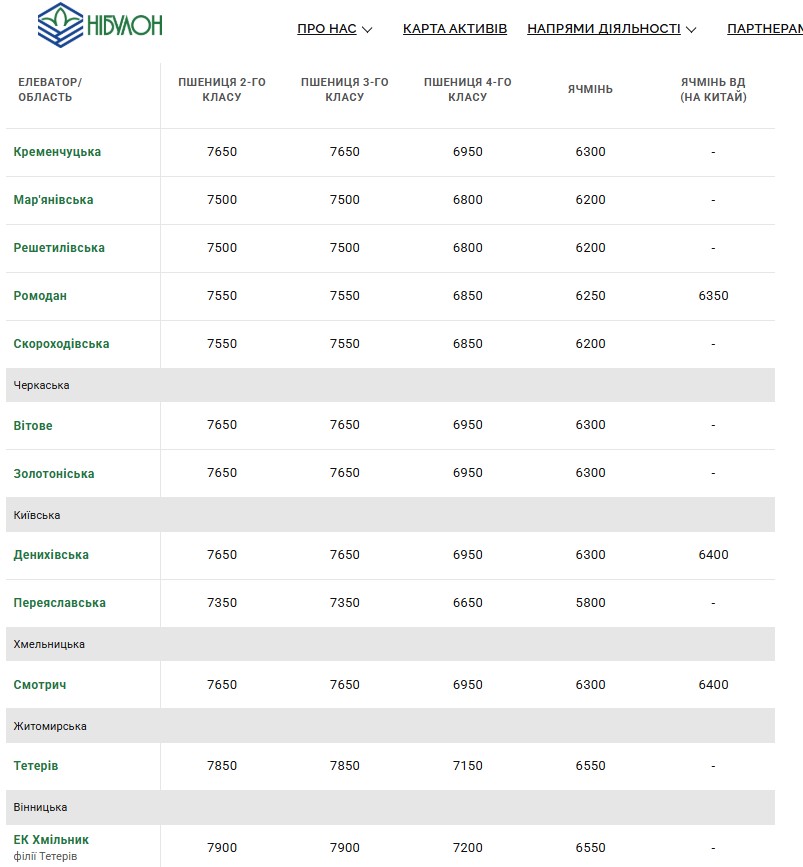
Task: Open the Скороходівська elevator link
Action: point(61,344)
